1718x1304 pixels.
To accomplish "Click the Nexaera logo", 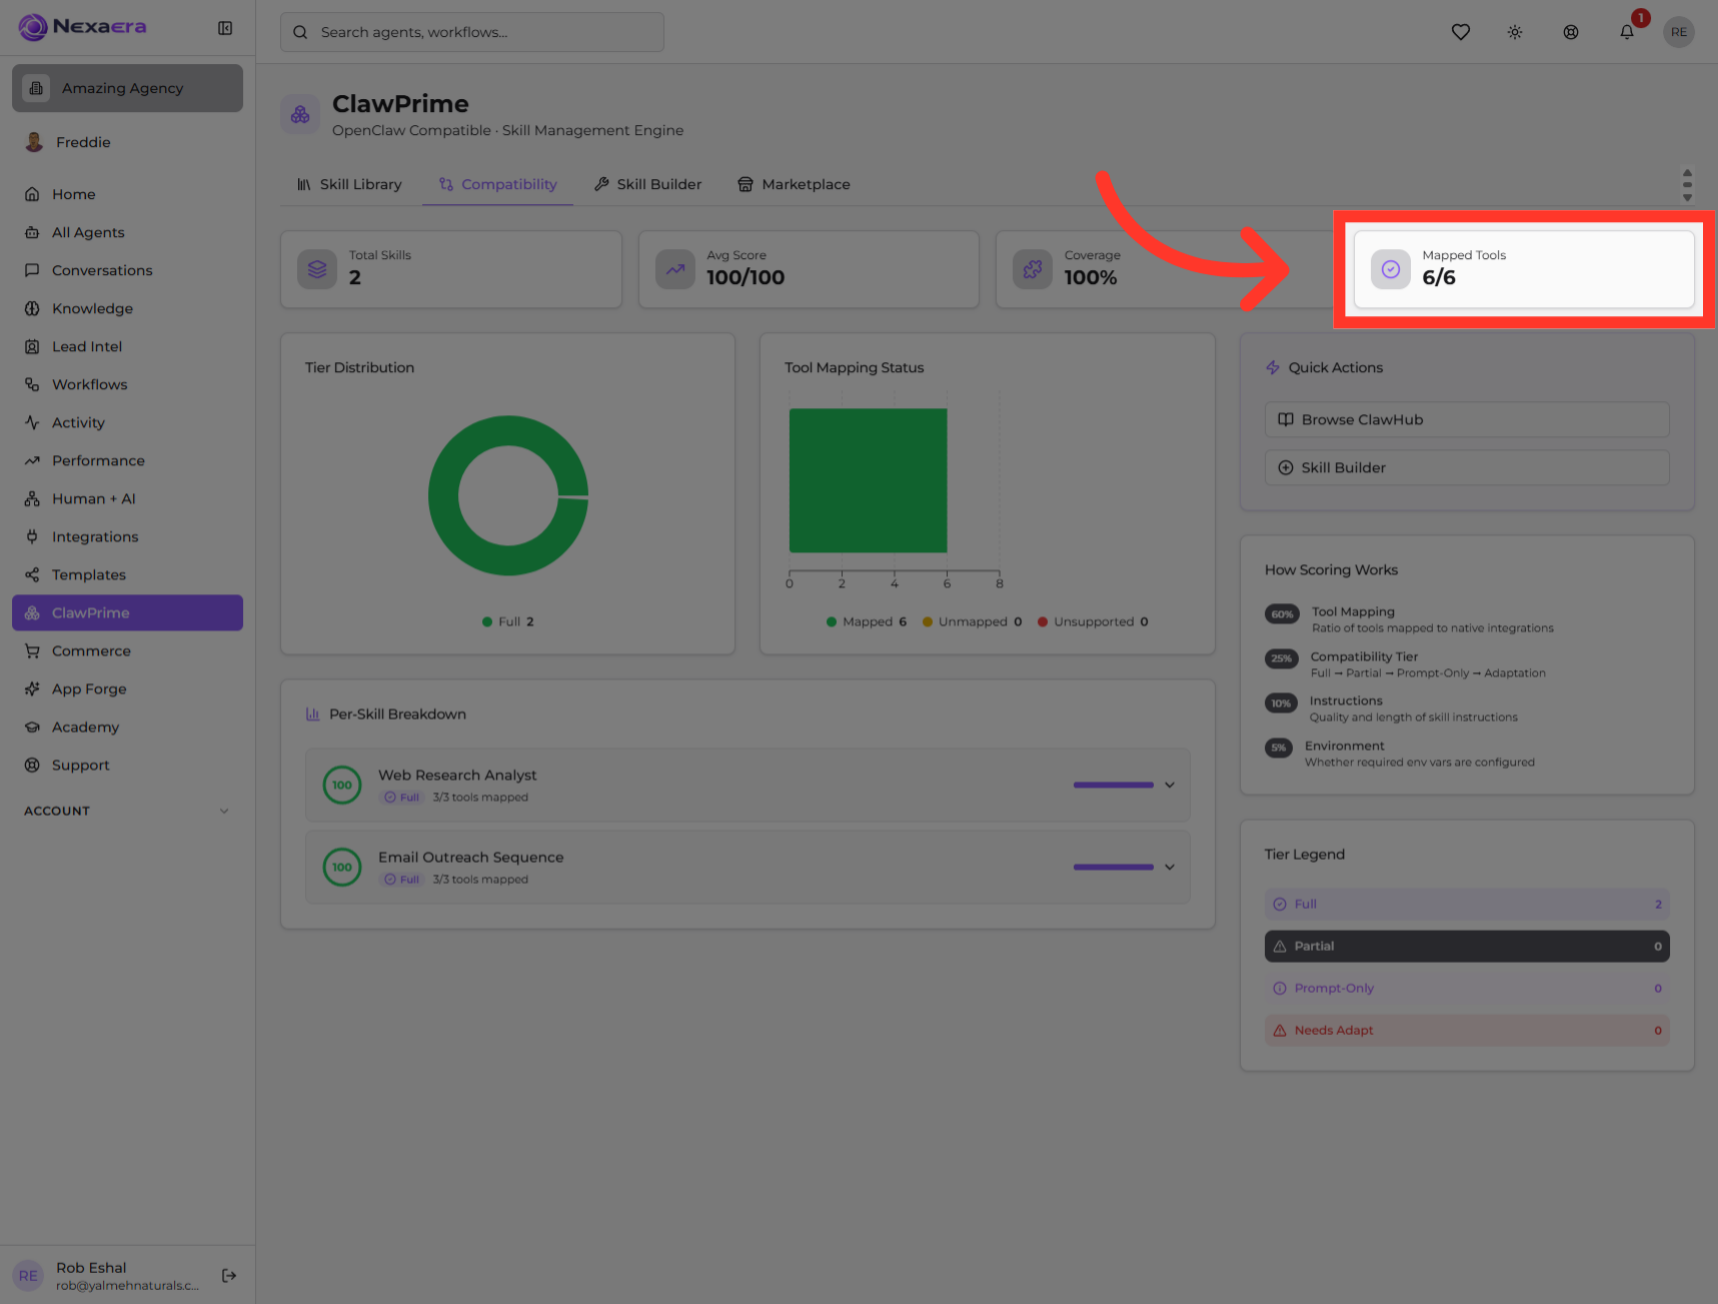I will click(x=83, y=27).
